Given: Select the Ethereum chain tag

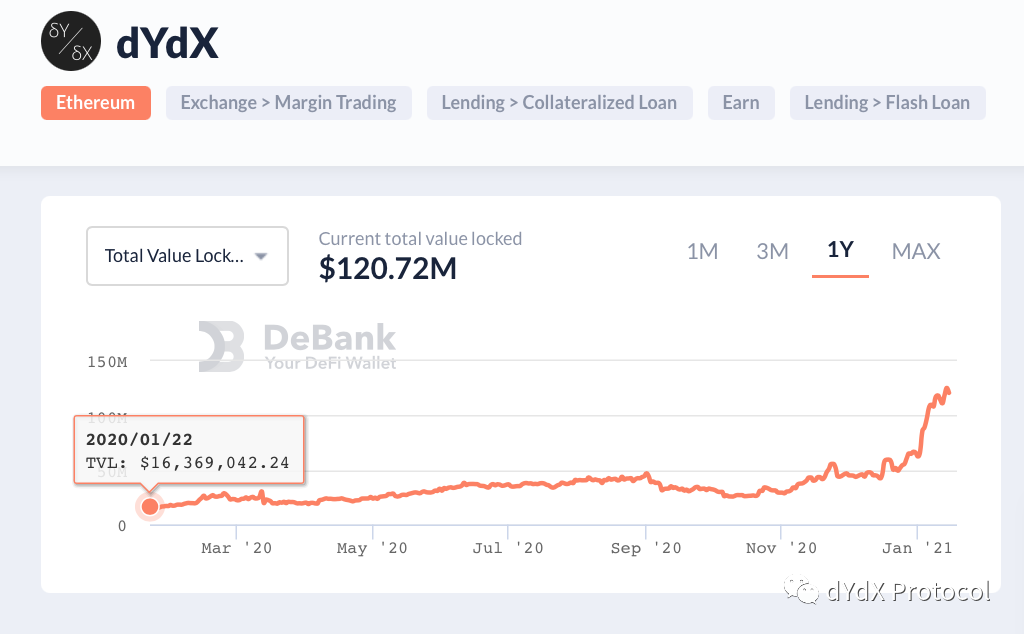Looking at the screenshot, I should (96, 103).
